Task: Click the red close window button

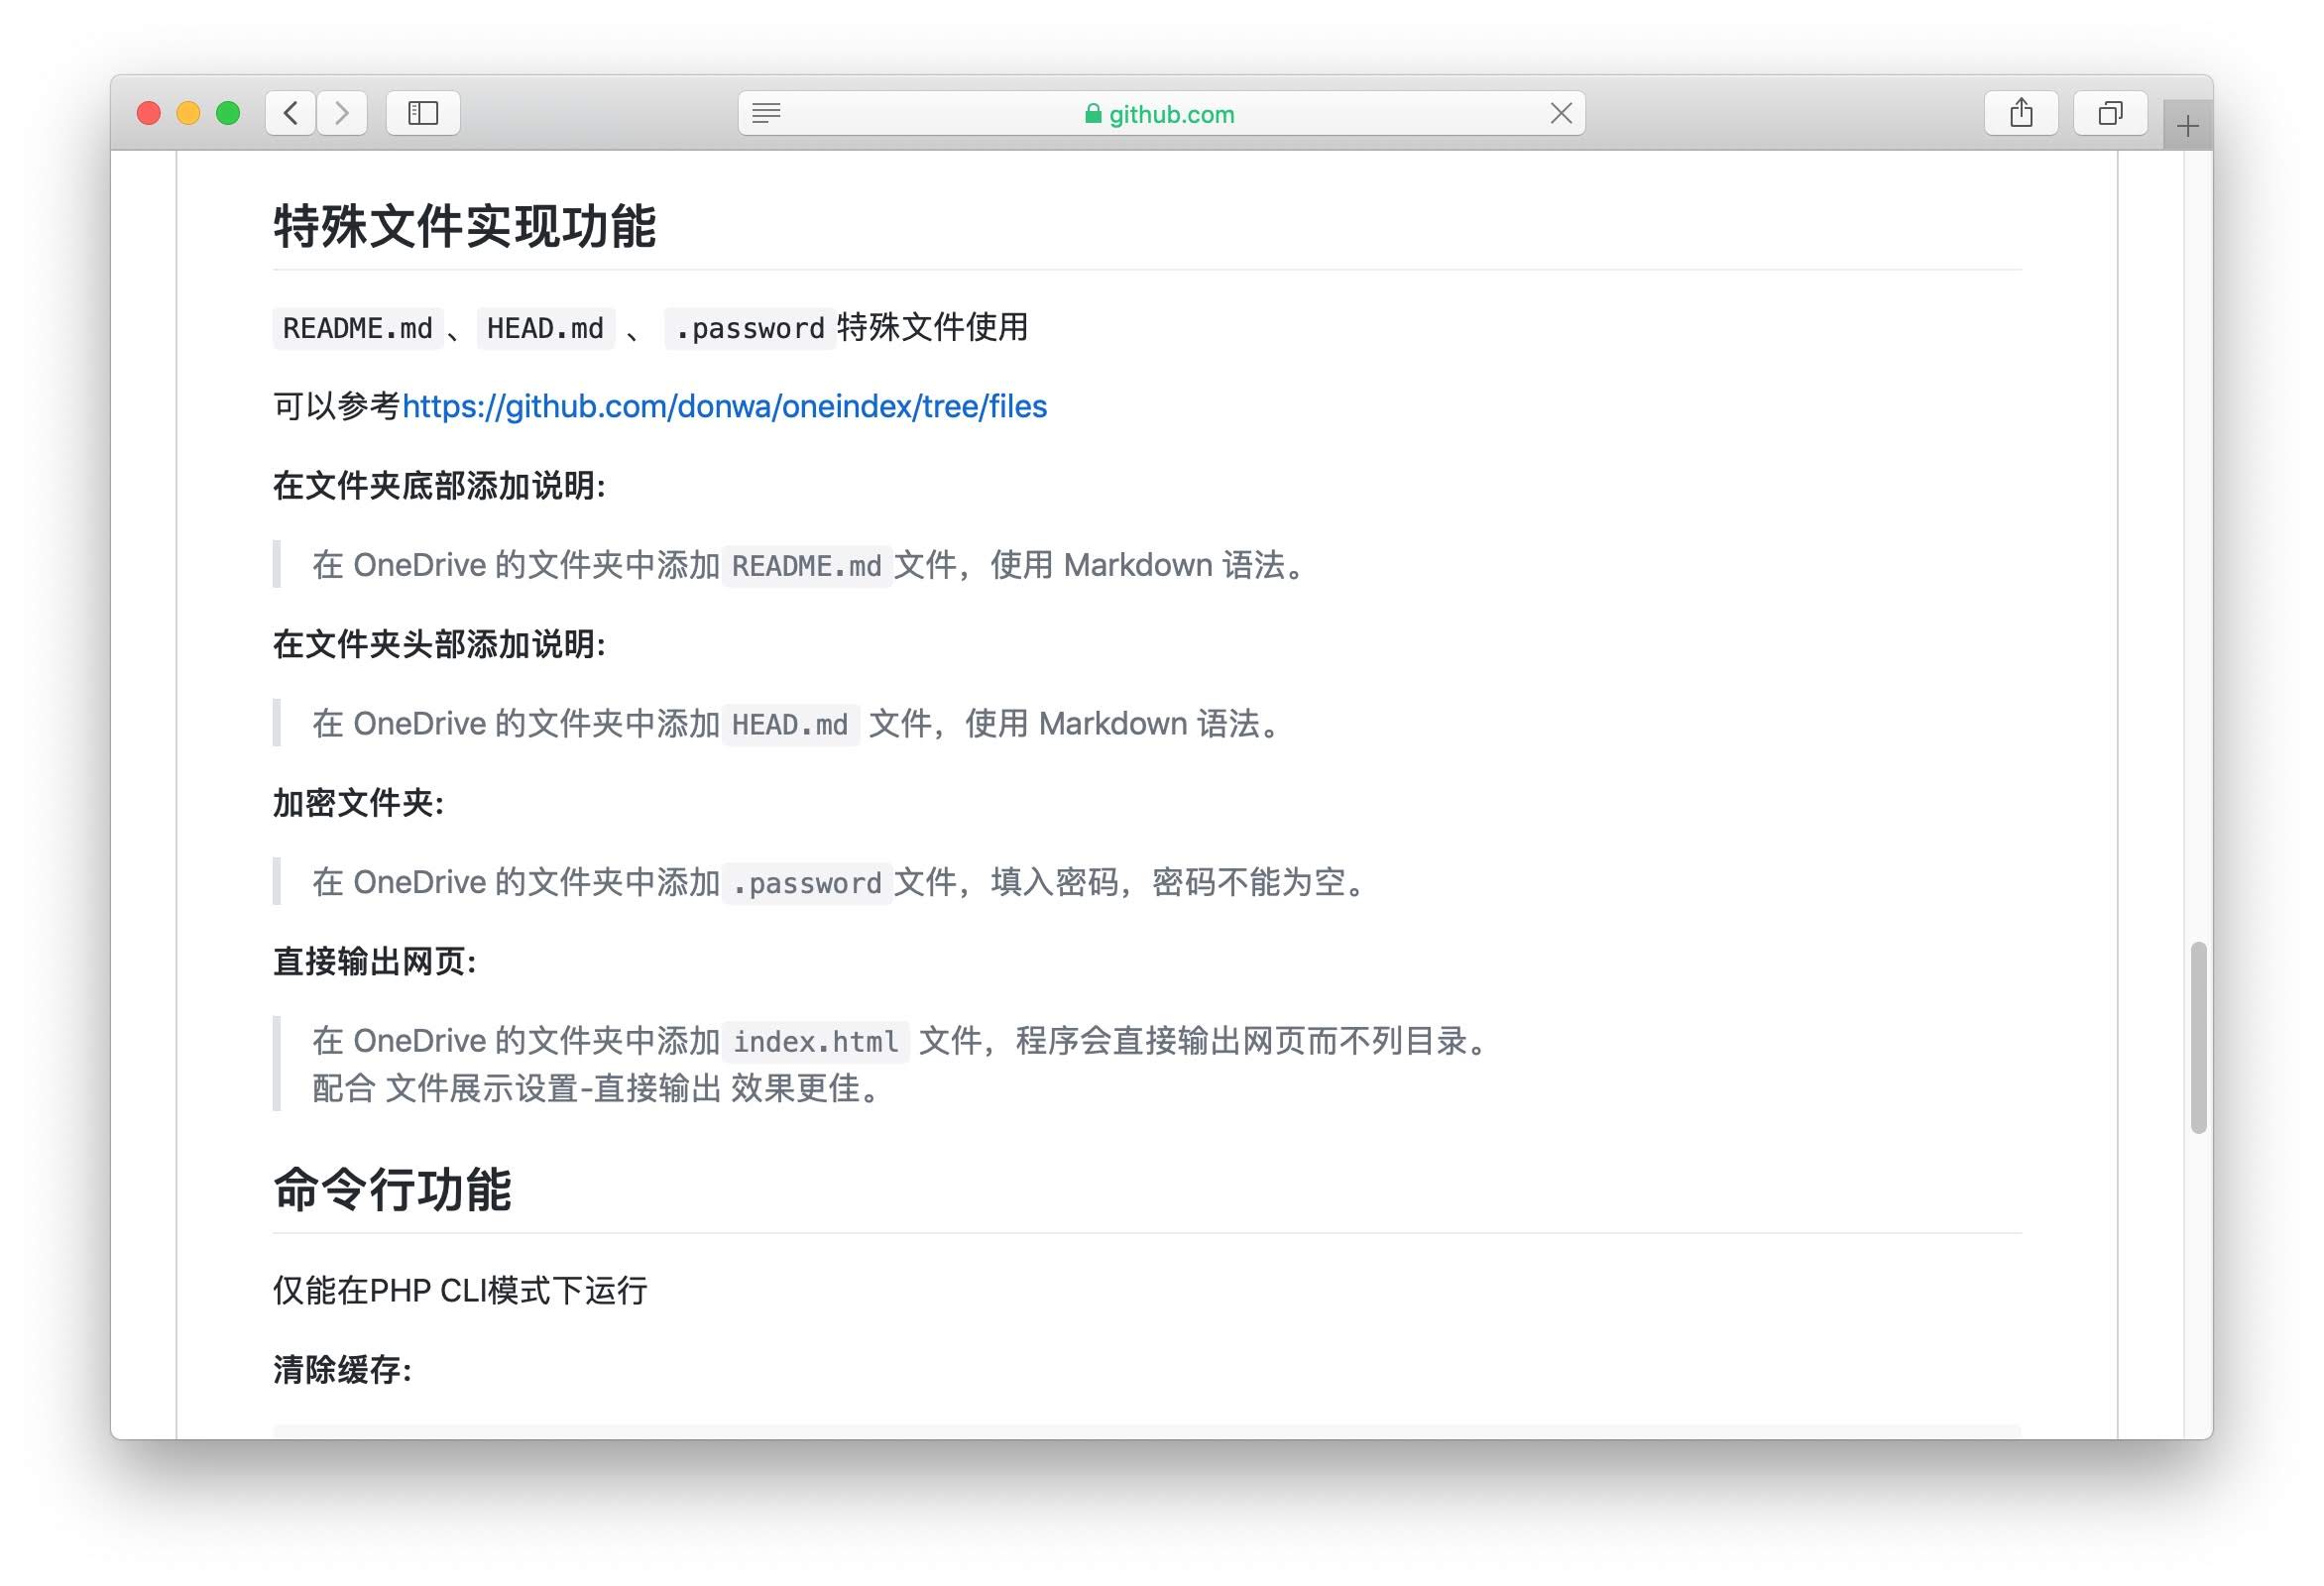Action: click(x=149, y=113)
